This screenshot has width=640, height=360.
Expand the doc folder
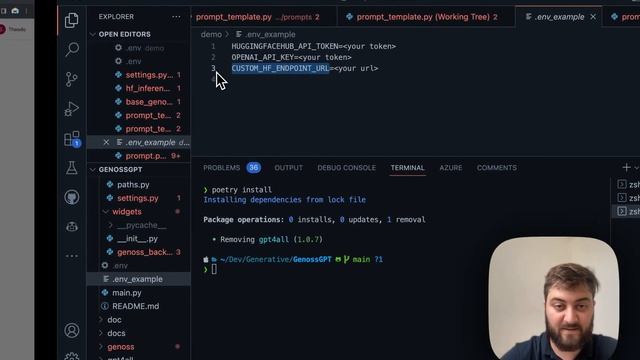coord(101,320)
